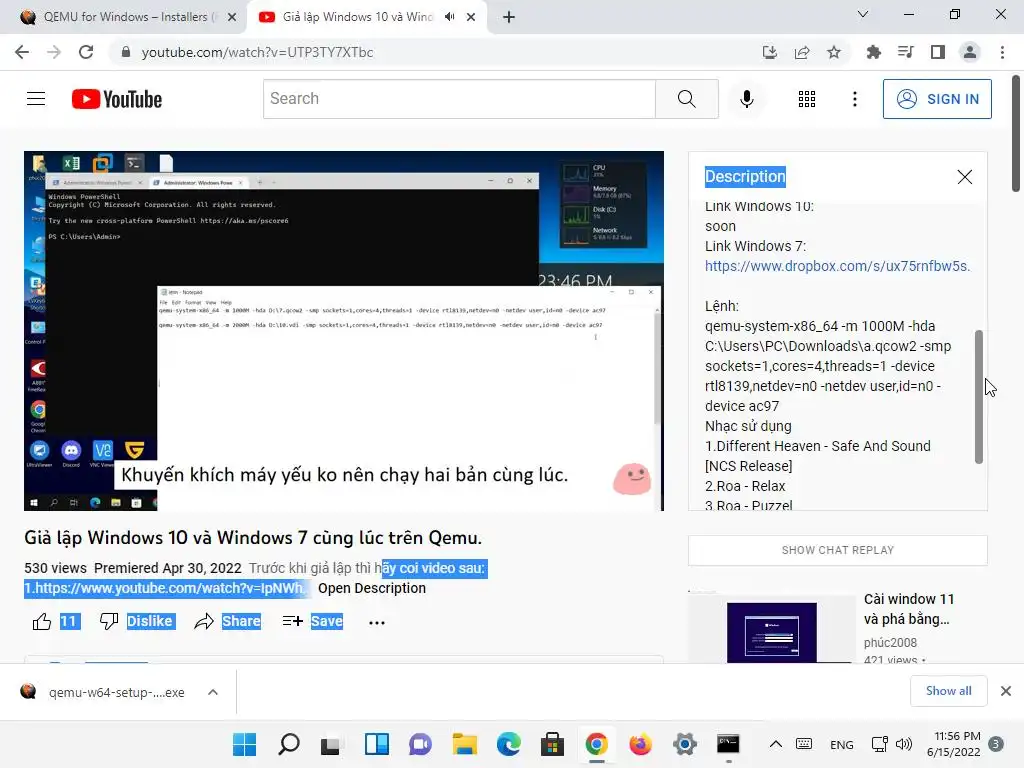This screenshot has width=1024, height=768.
Task: Expand the tab search chevron
Action: coord(863,14)
